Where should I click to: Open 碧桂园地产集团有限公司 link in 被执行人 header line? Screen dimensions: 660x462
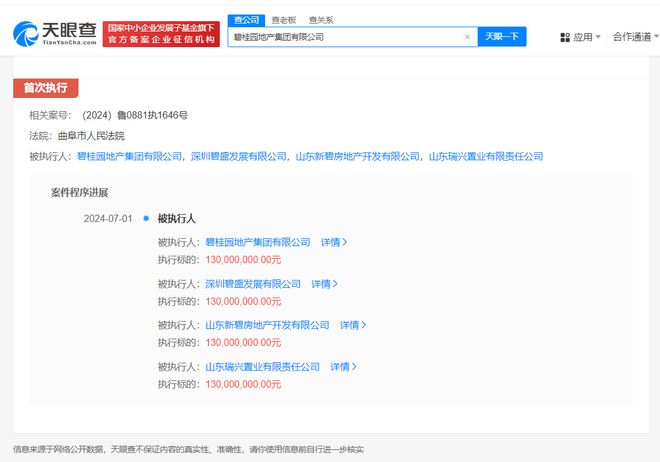(129, 157)
